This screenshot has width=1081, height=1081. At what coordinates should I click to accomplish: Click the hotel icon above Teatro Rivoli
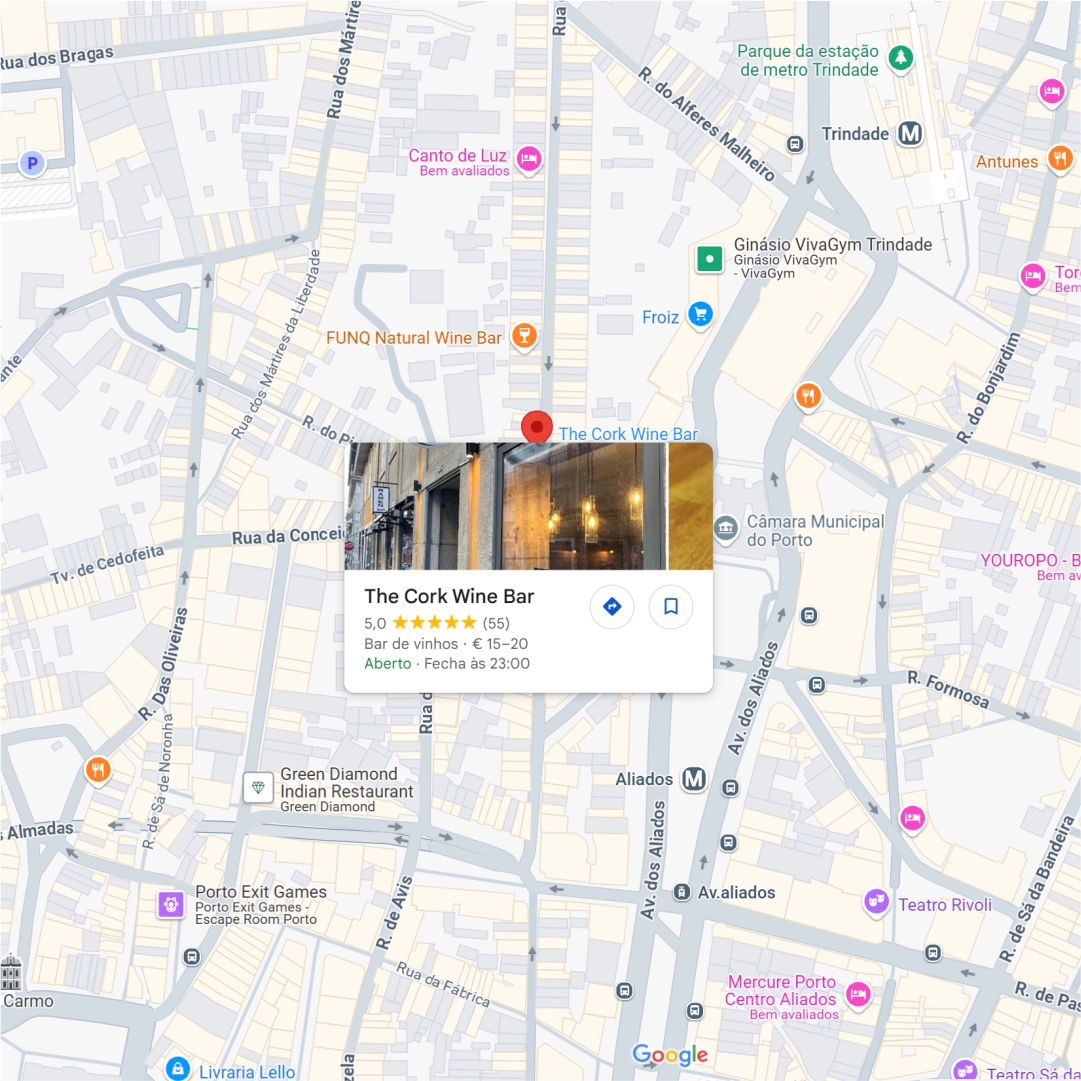click(913, 819)
